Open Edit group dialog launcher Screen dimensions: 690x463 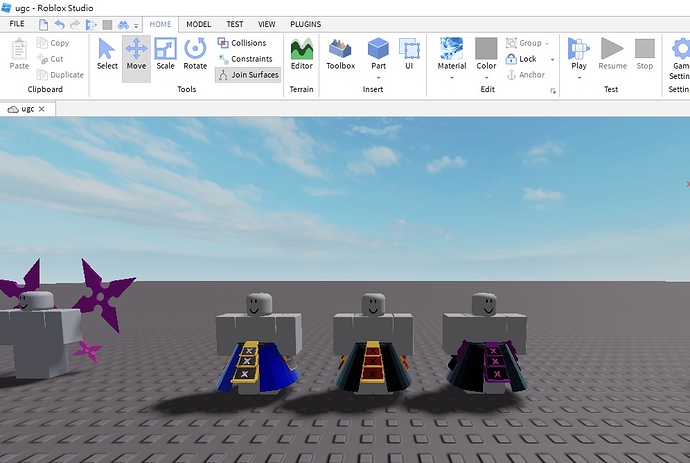[x=553, y=91]
